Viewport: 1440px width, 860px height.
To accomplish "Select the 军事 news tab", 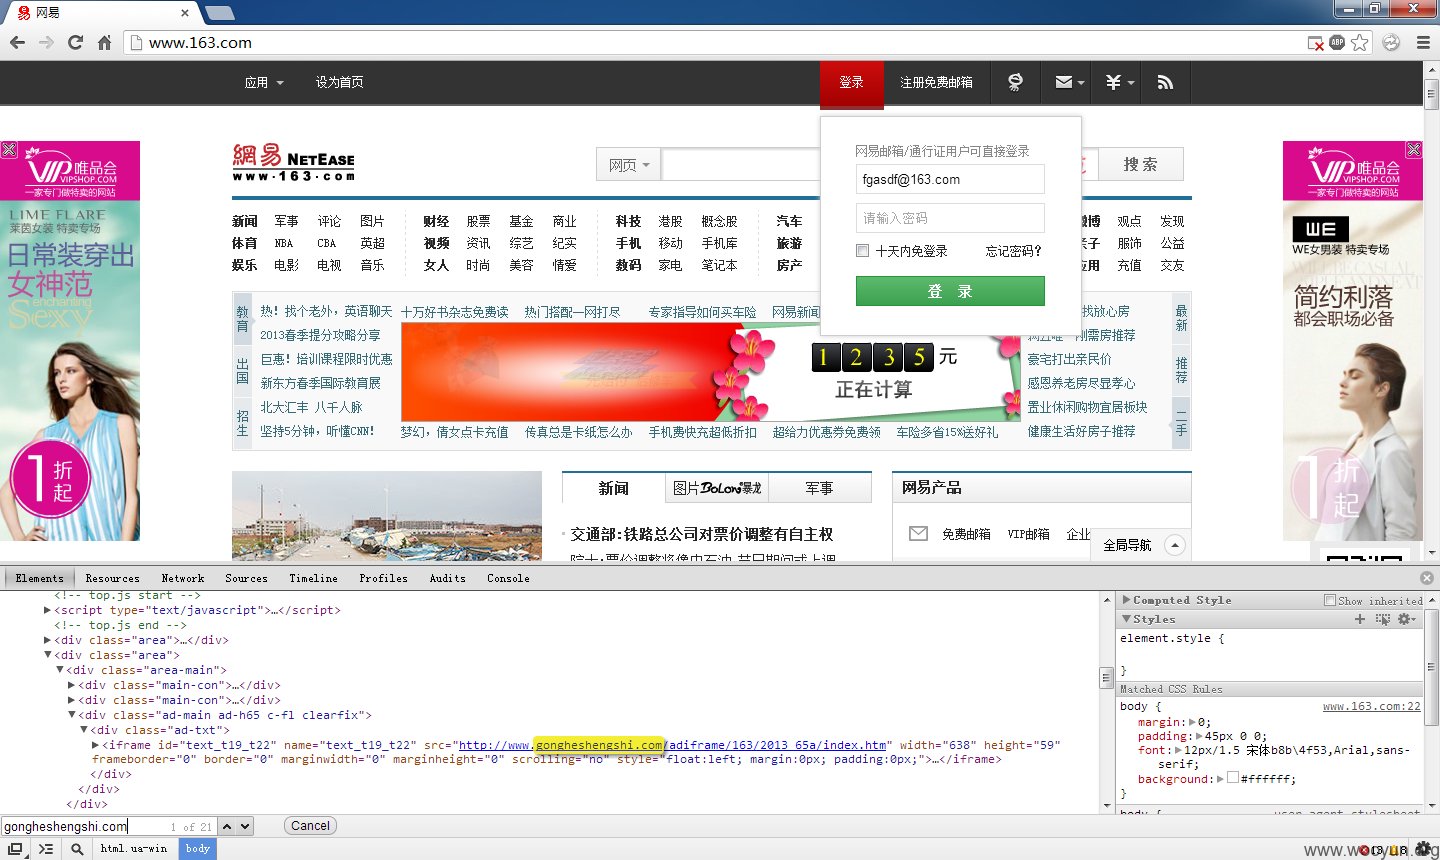I will 819,488.
